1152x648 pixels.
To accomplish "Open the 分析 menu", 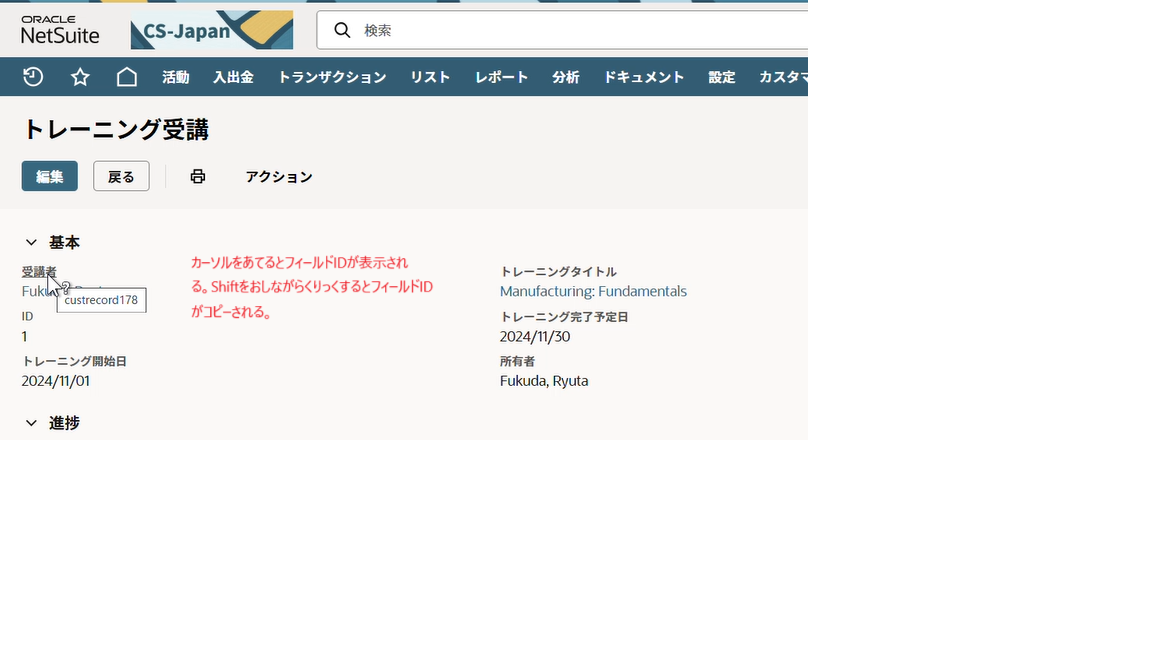I will point(566,77).
